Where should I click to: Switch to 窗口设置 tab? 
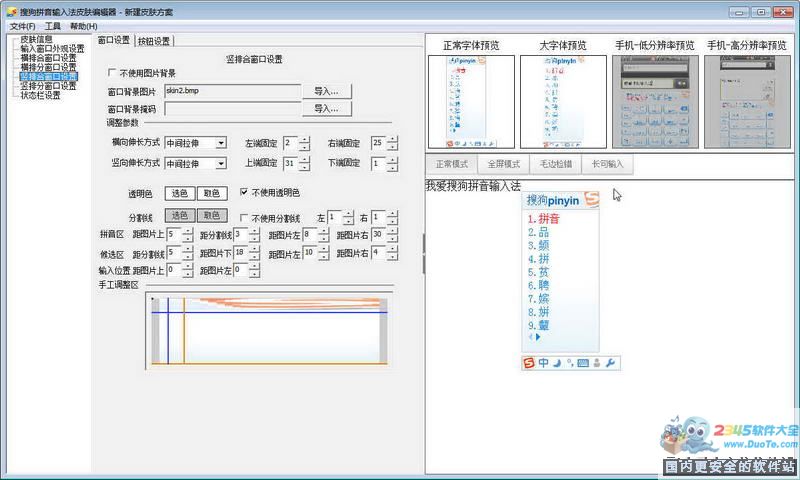coord(113,40)
